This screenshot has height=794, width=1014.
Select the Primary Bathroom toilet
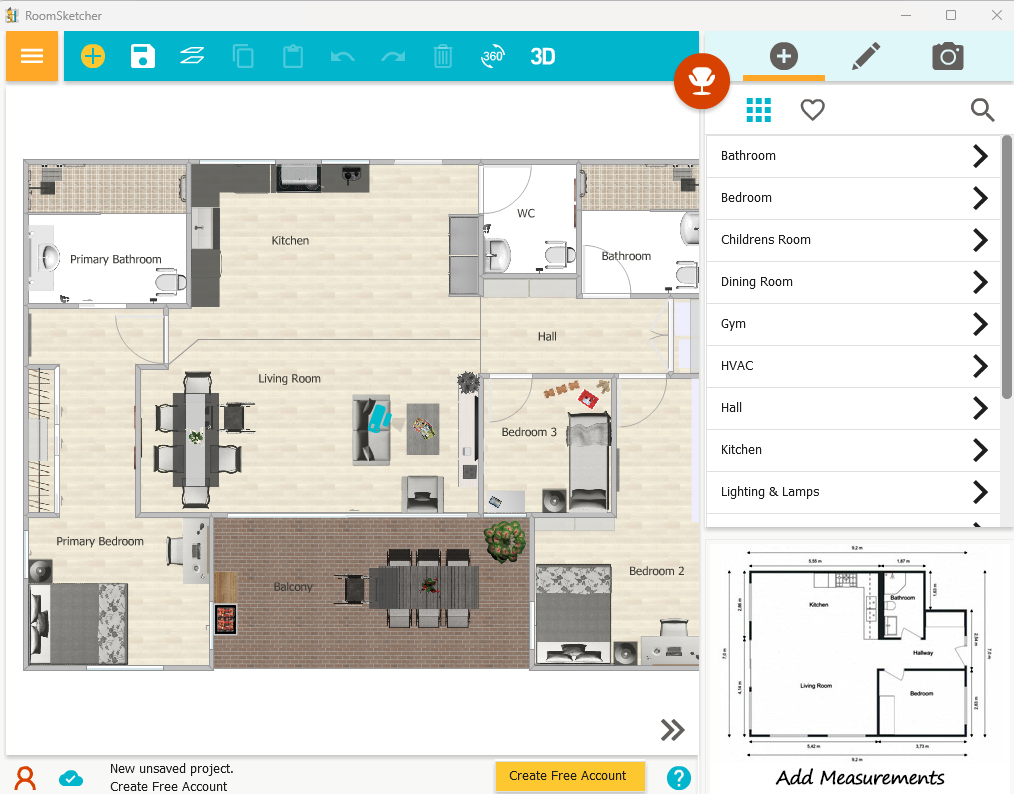(x=171, y=283)
